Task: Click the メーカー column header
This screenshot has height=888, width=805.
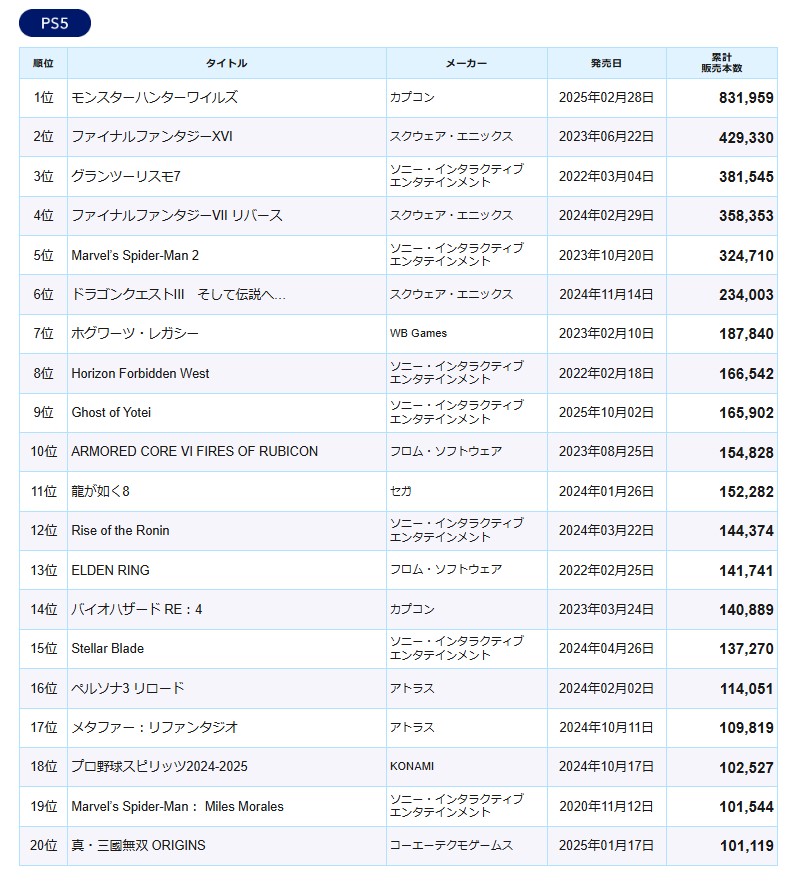Action: 466,63
